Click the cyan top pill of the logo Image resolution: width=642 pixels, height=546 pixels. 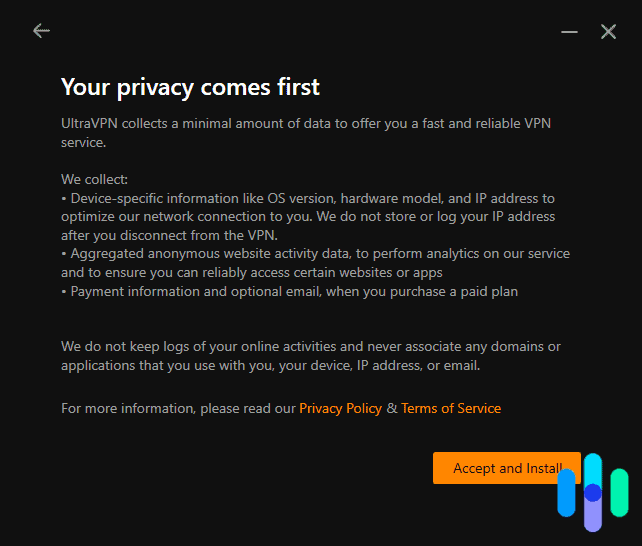point(593,468)
